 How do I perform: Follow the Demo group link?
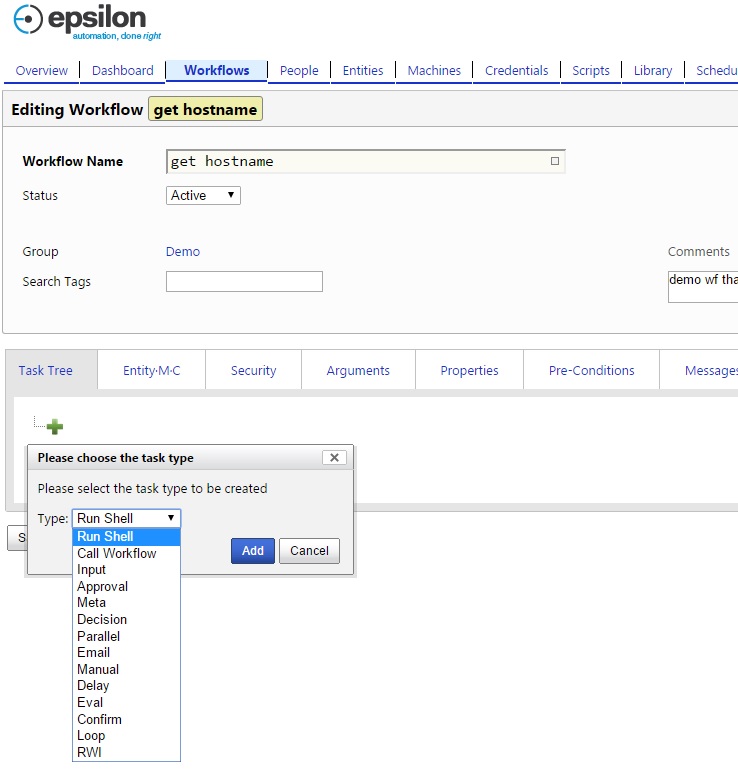click(x=183, y=252)
